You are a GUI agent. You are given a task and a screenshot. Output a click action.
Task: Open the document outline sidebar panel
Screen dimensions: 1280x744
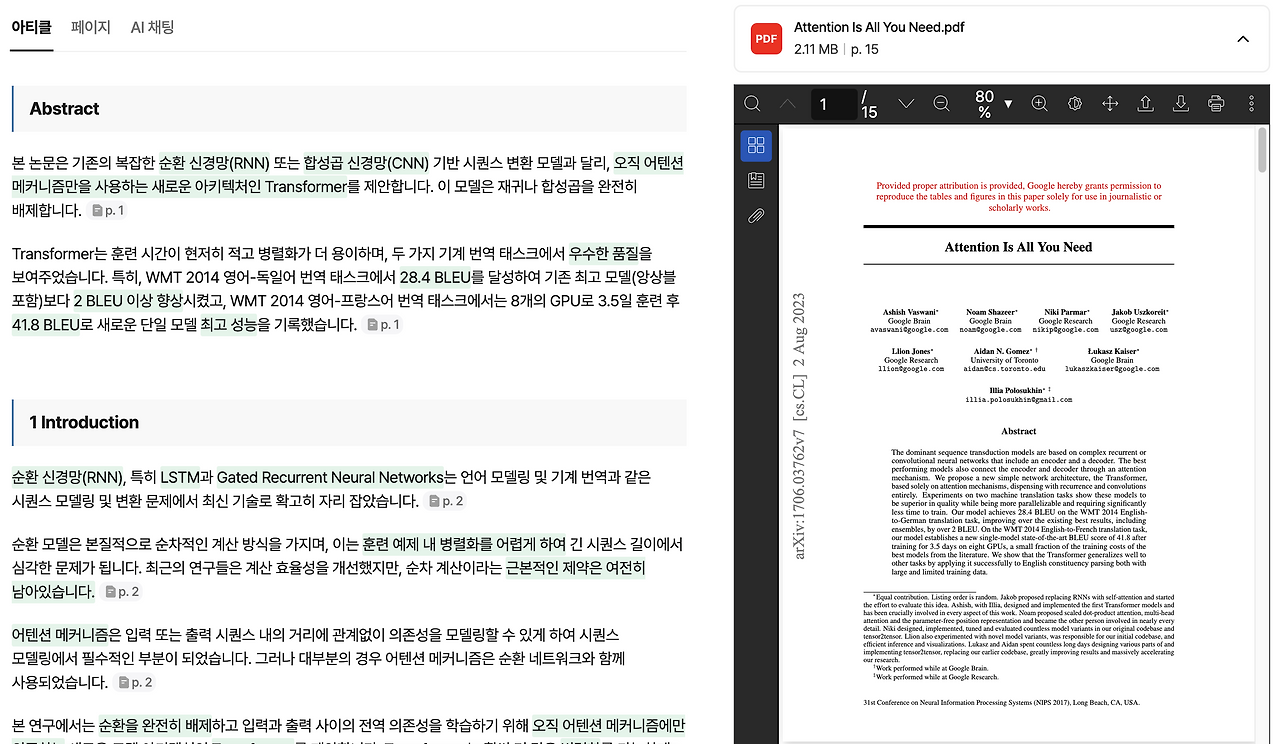(x=756, y=180)
